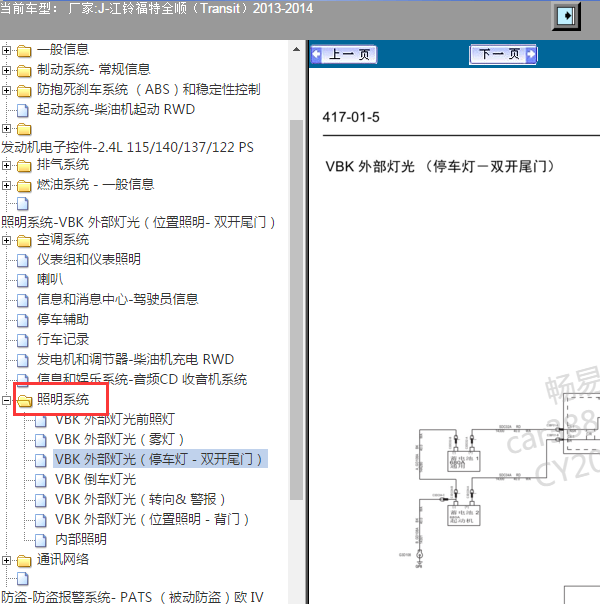600x604 pixels.
Task: Collapse the 照明系统 folder
Action: [6, 400]
